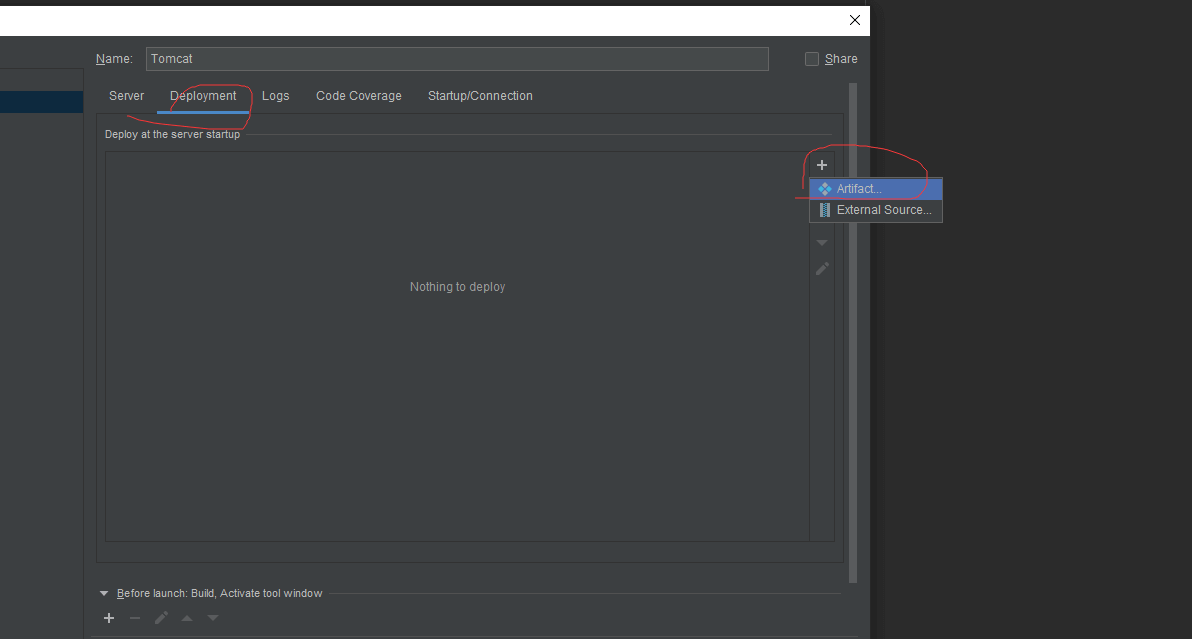1192x639 pixels.
Task: Toggle the Share checkbox
Action: (x=812, y=59)
